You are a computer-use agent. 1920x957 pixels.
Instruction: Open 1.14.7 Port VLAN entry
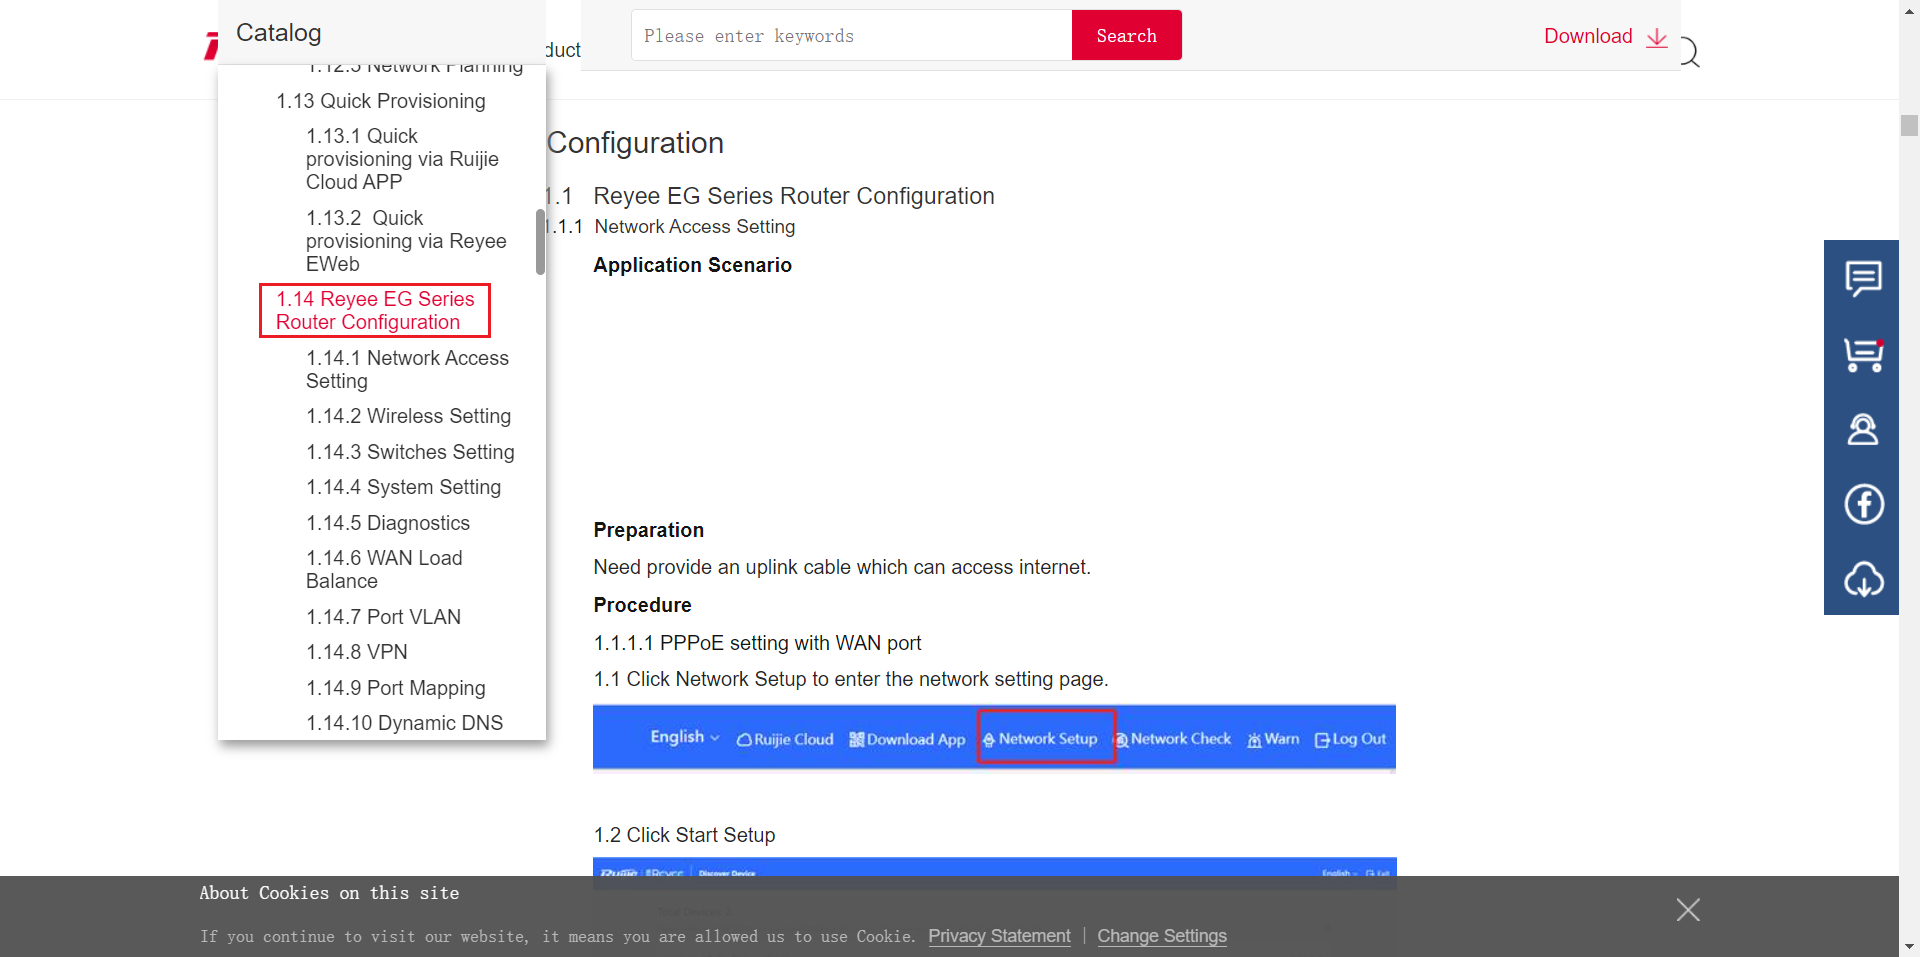tap(383, 617)
